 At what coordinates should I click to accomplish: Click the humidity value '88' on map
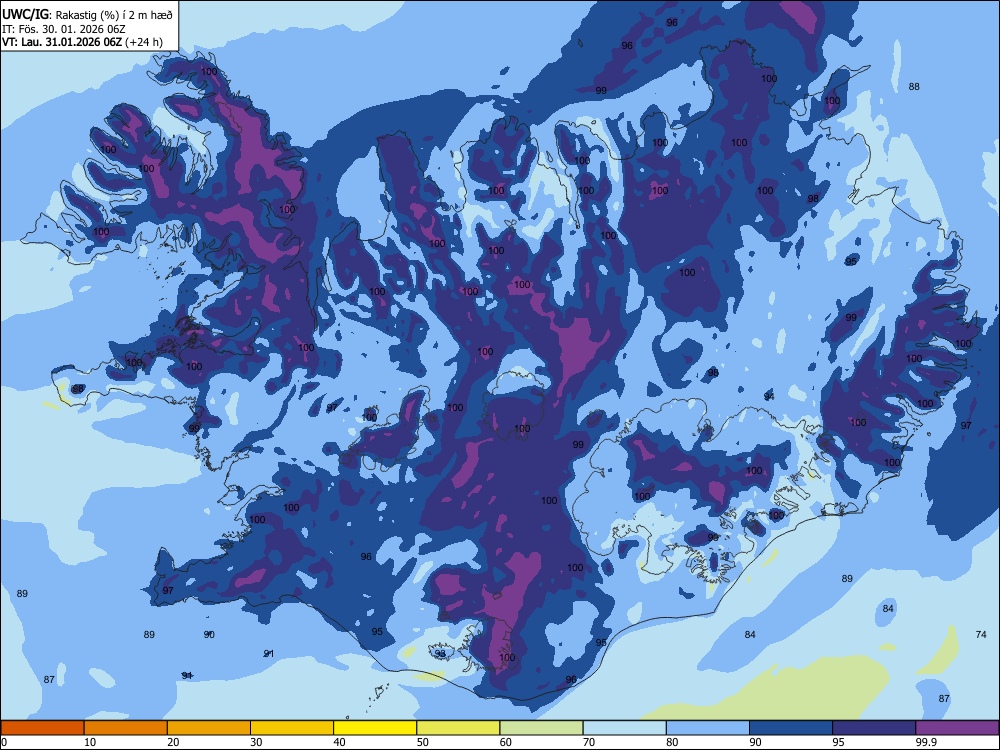(x=914, y=87)
